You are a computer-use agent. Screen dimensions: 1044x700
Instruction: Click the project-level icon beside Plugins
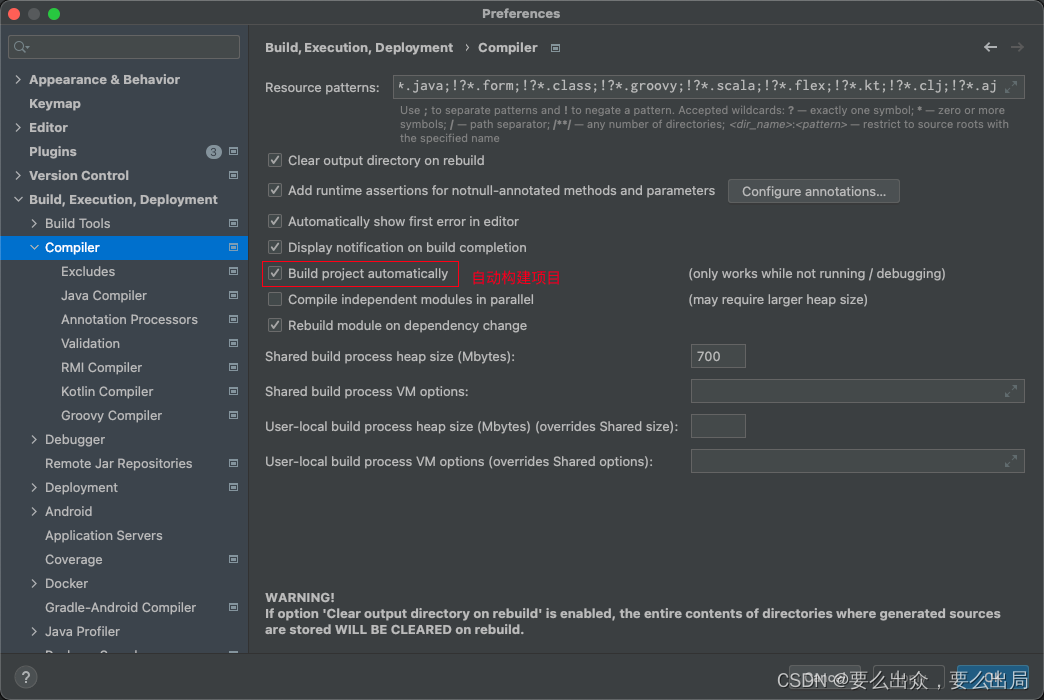point(233,152)
